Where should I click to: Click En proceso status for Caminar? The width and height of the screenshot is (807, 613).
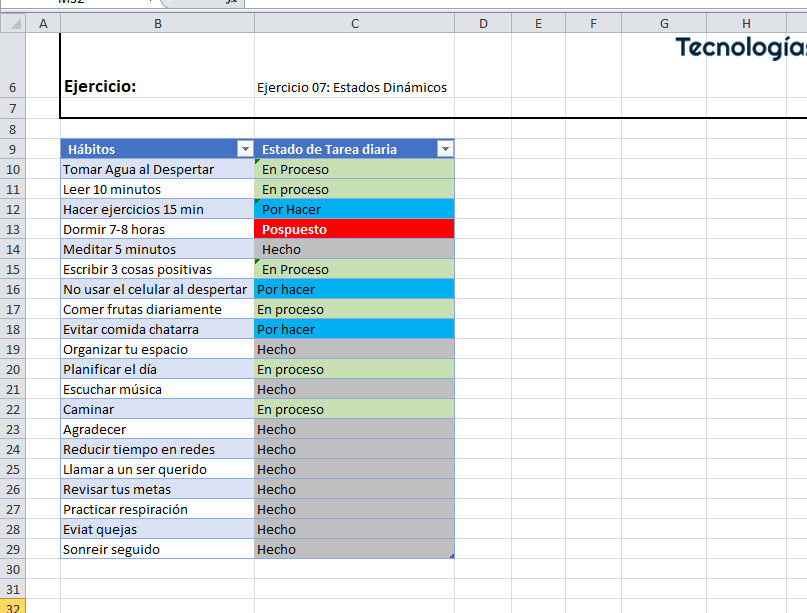click(354, 409)
